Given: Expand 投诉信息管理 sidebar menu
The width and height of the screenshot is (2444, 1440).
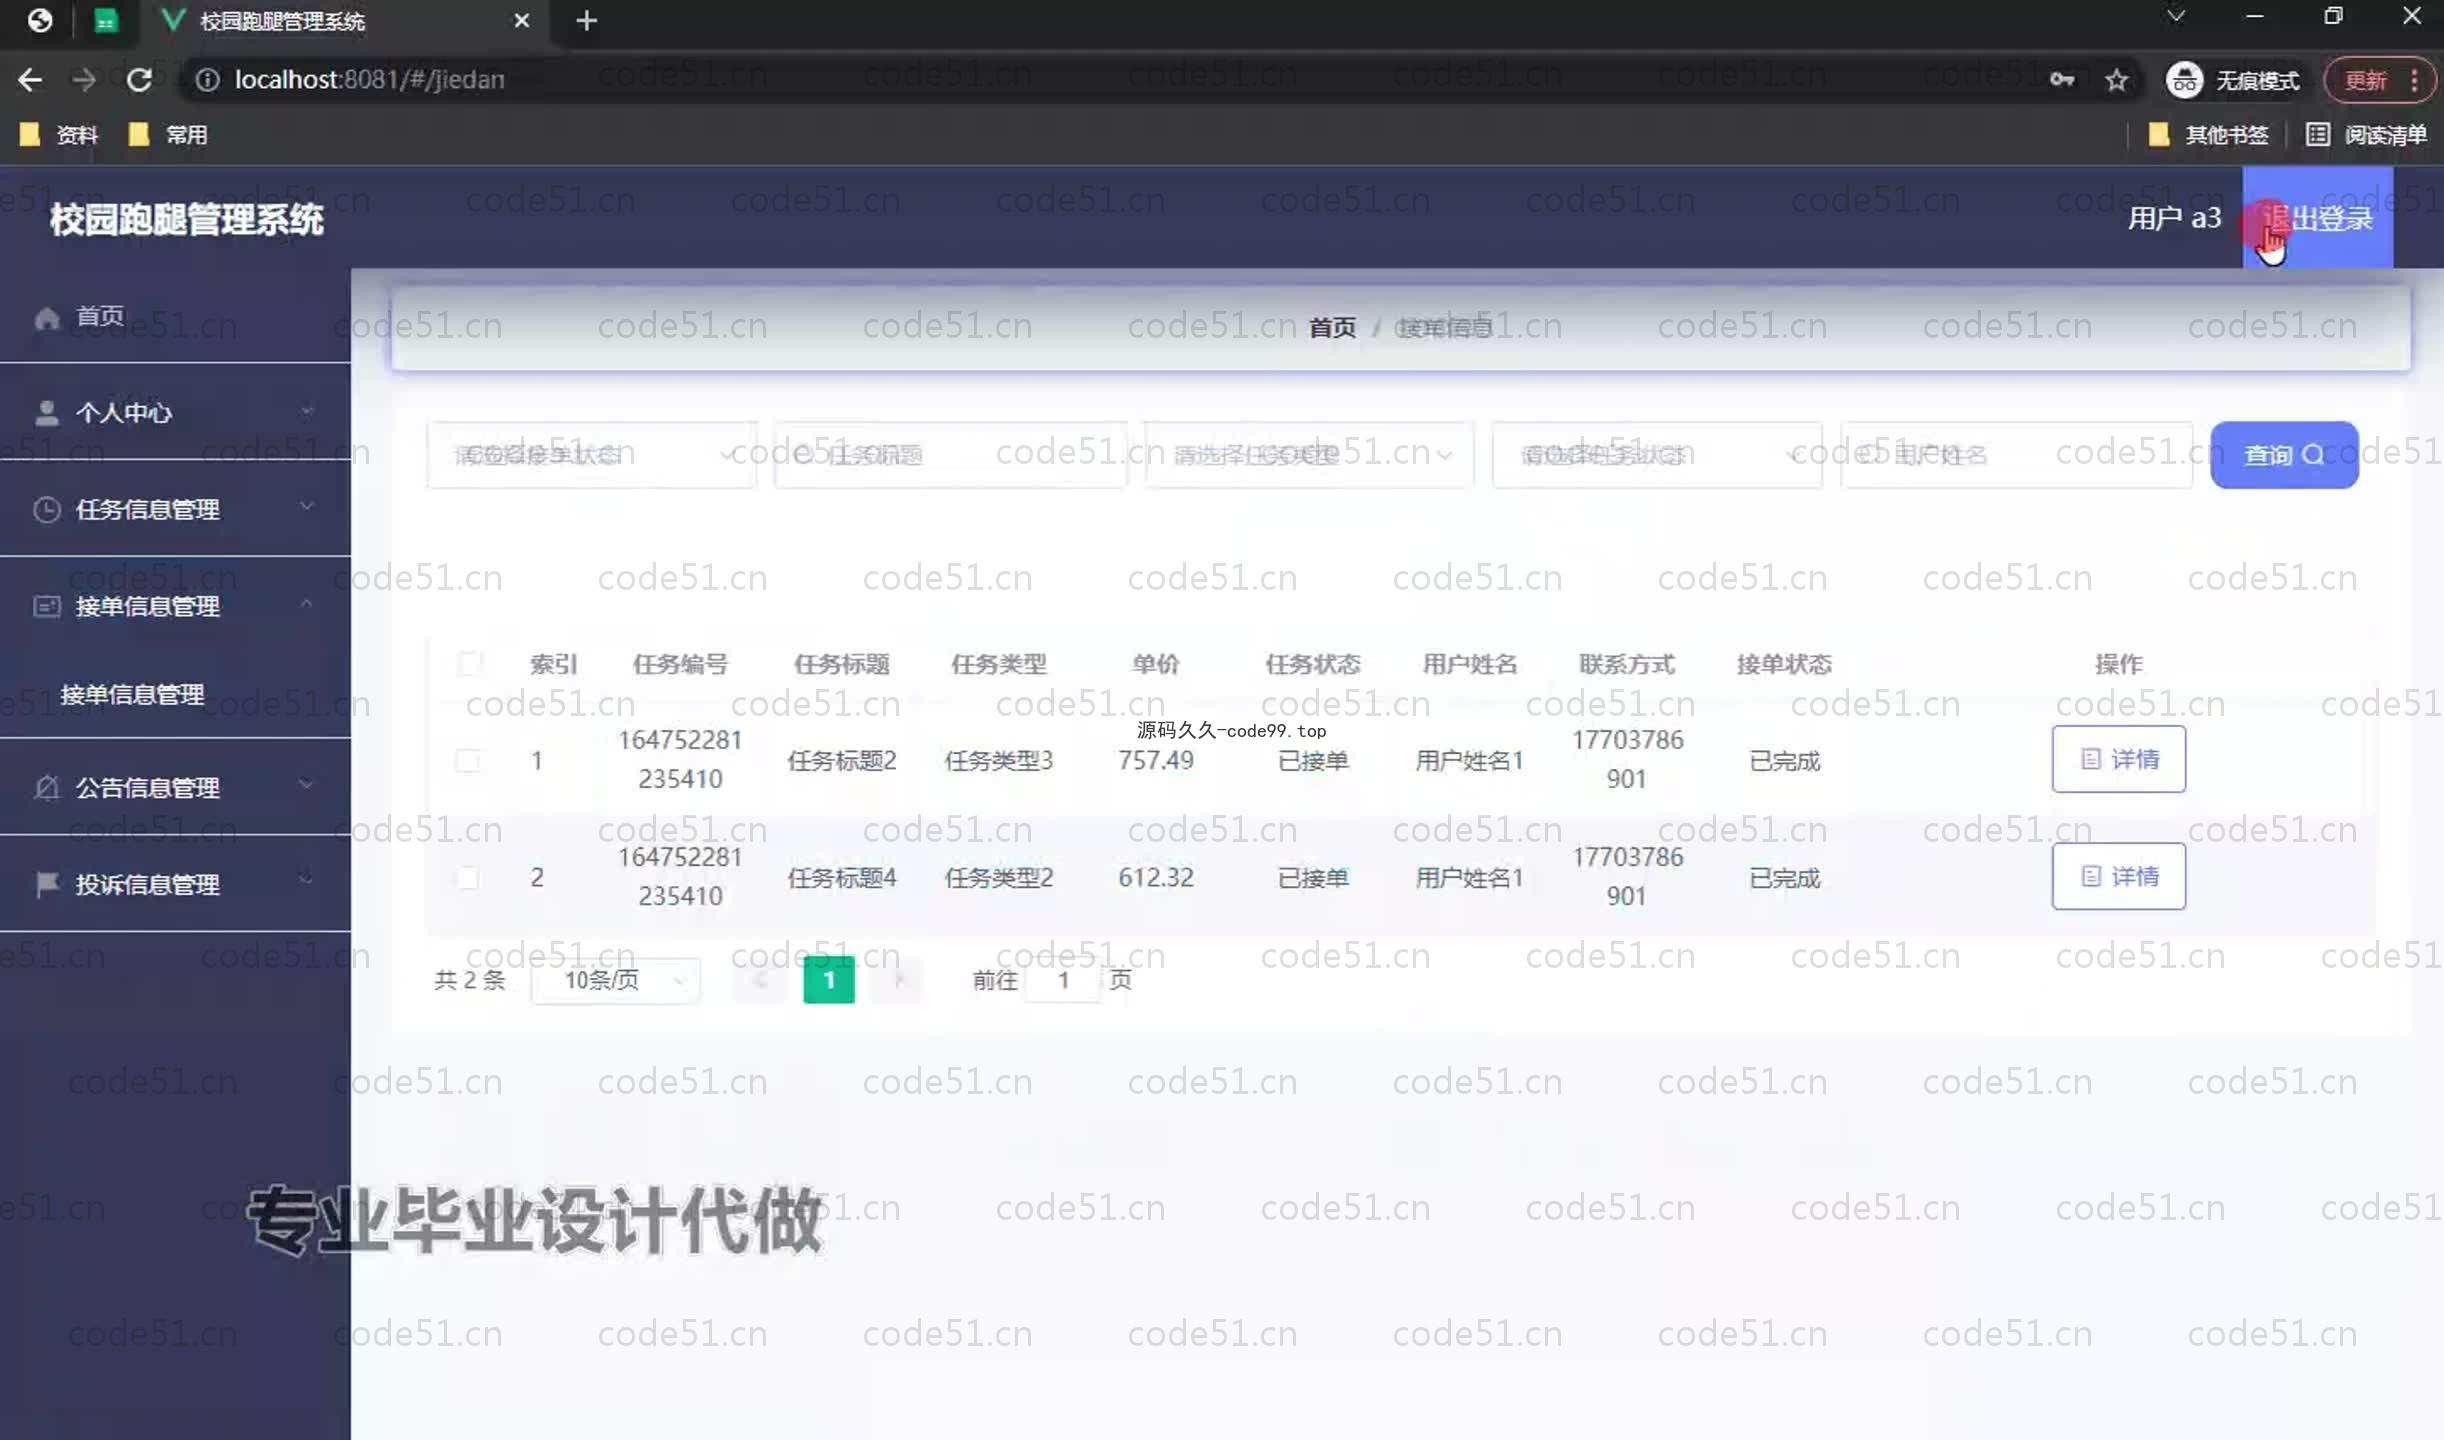Looking at the screenshot, I should pyautogui.click(x=175, y=884).
